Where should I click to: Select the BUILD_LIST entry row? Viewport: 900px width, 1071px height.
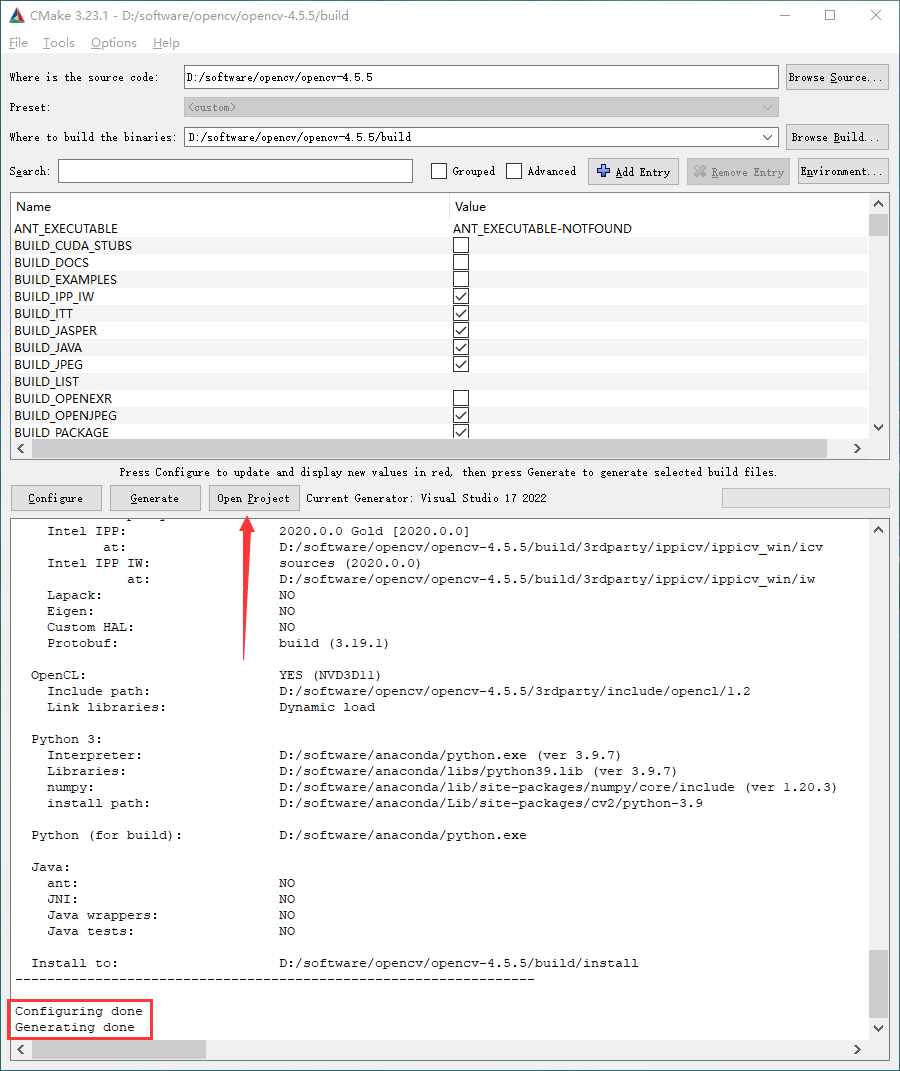[x=440, y=382]
